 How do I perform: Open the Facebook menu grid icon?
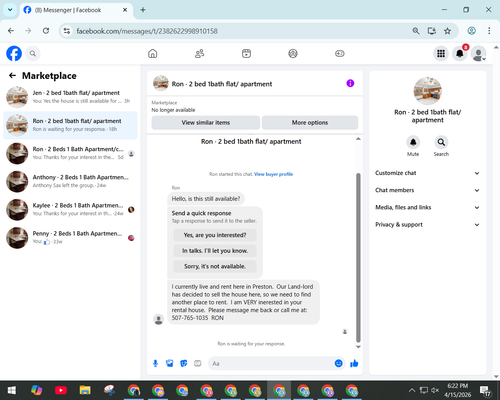(441, 53)
